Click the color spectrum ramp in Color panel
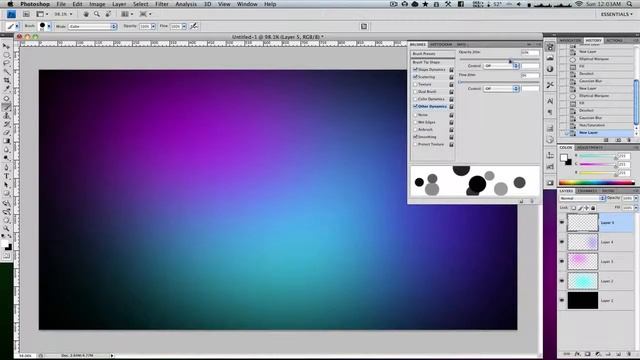The height and width of the screenshot is (360, 640). 596,182
